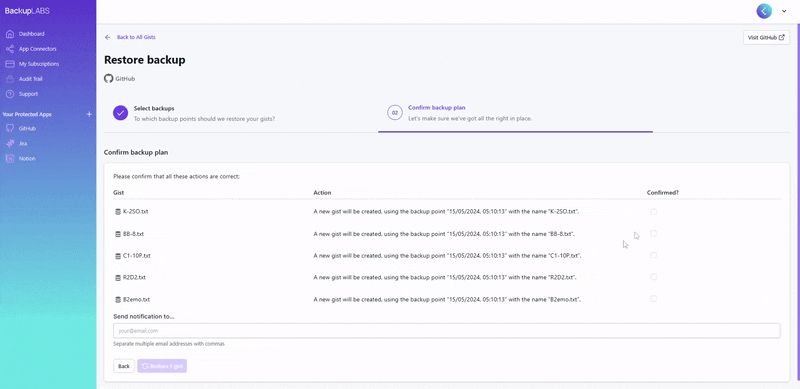The height and width of the screenshot is (389, 800).
Task: Go to Dashboard in the sidebar
Action: (x=32, y=34)
